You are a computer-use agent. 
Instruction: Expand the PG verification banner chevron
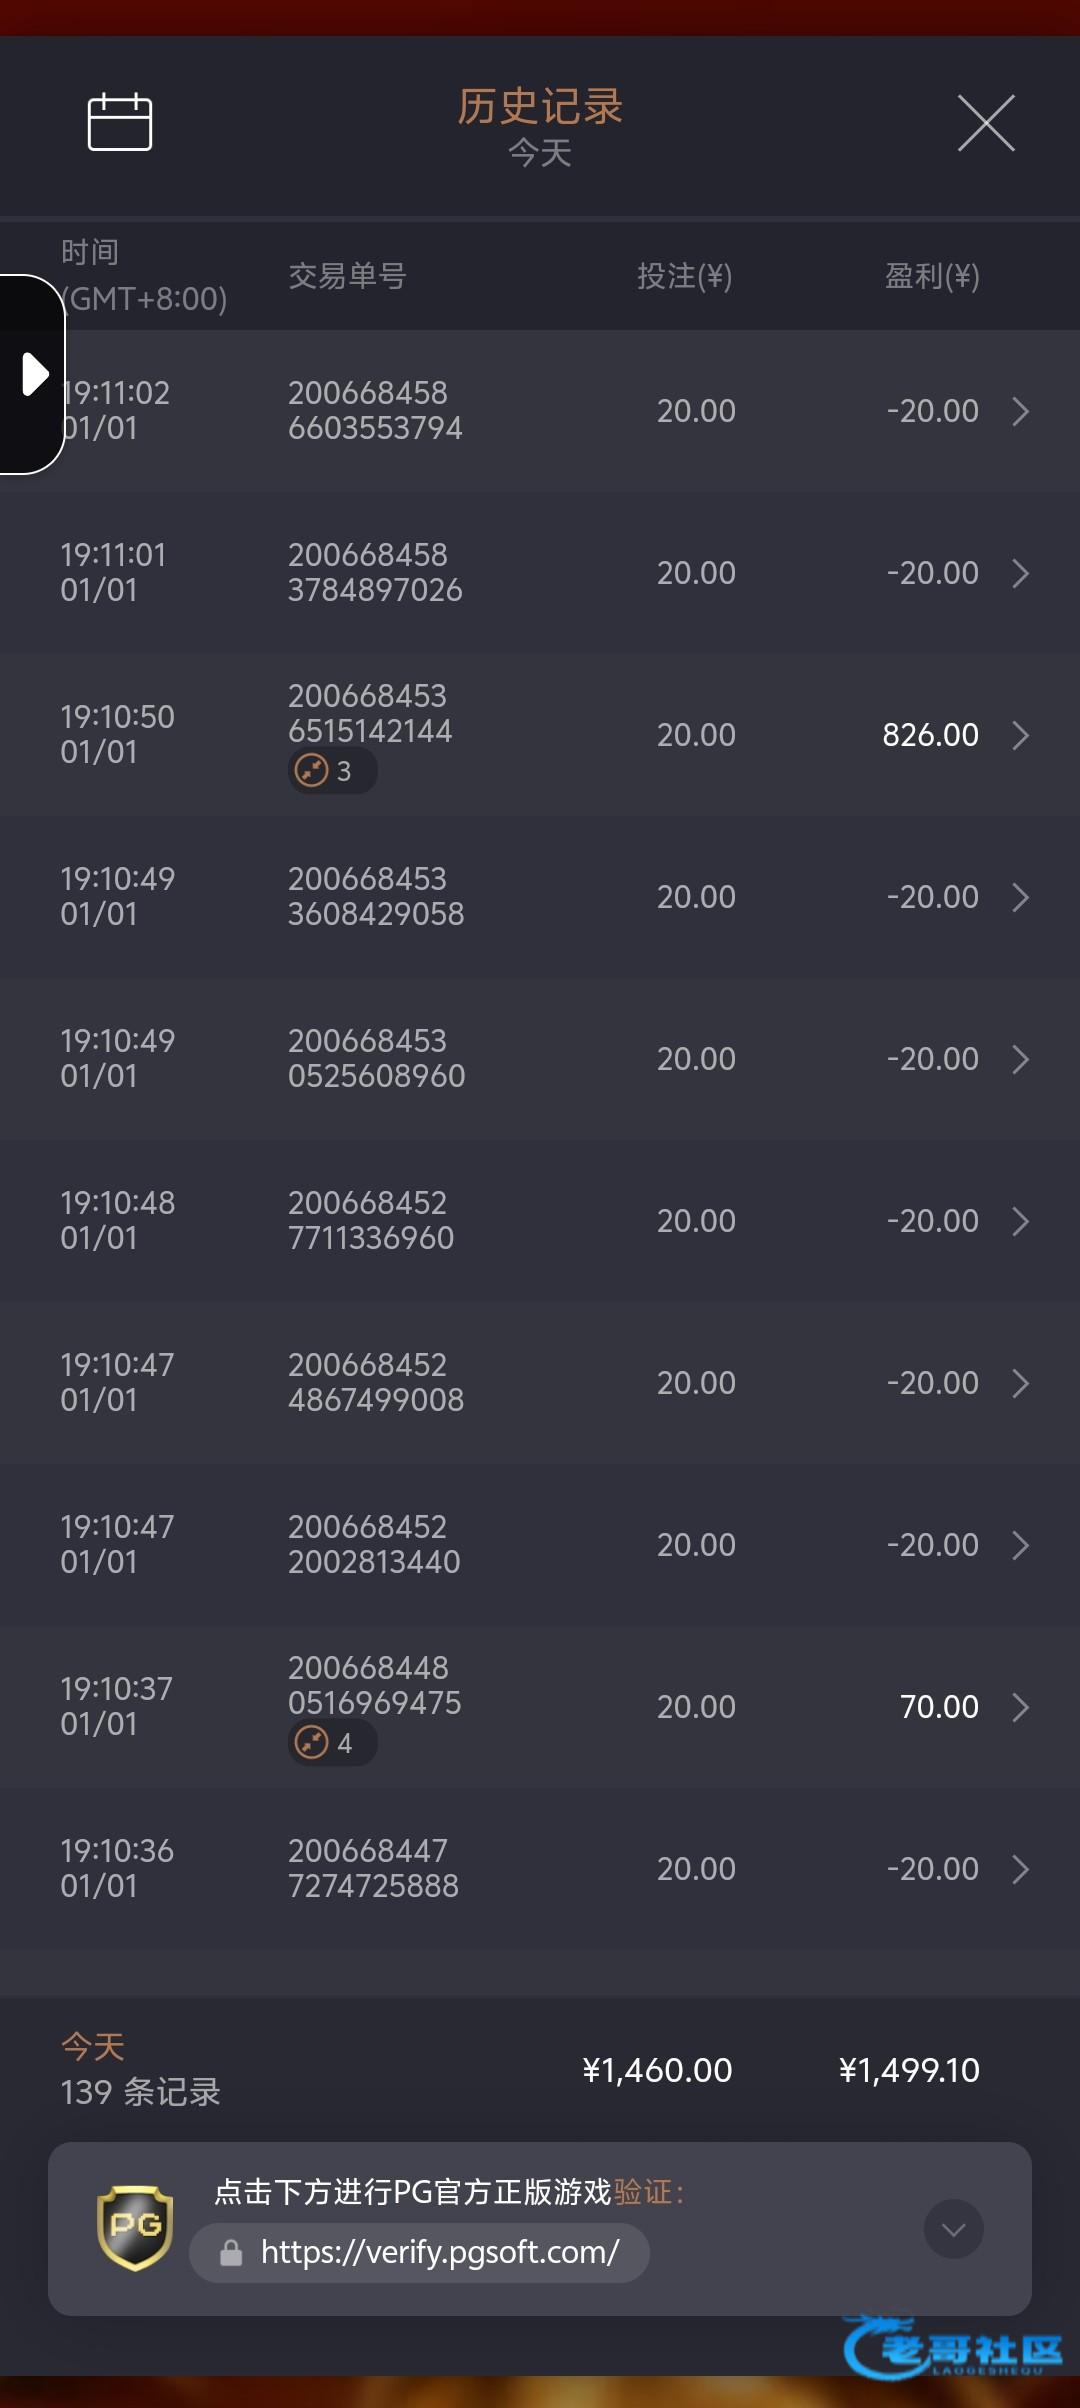(953, 2228)
